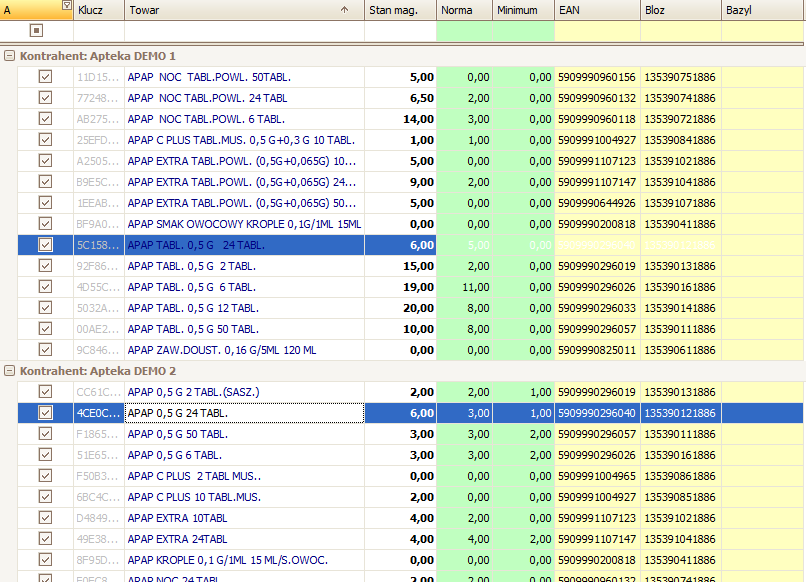The height and width of the screenshot is (582, 806).
Task: Click the EAN value 5909990296040
Action: point(597,413)
